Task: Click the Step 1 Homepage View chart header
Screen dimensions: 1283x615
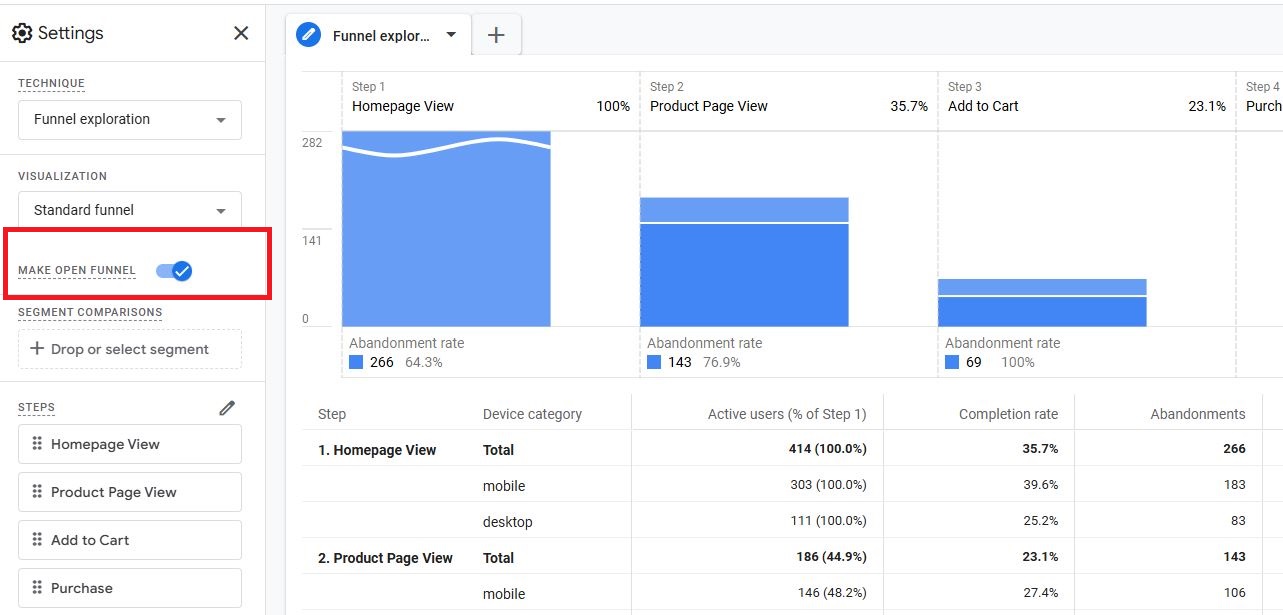Action: pos(490,98)
